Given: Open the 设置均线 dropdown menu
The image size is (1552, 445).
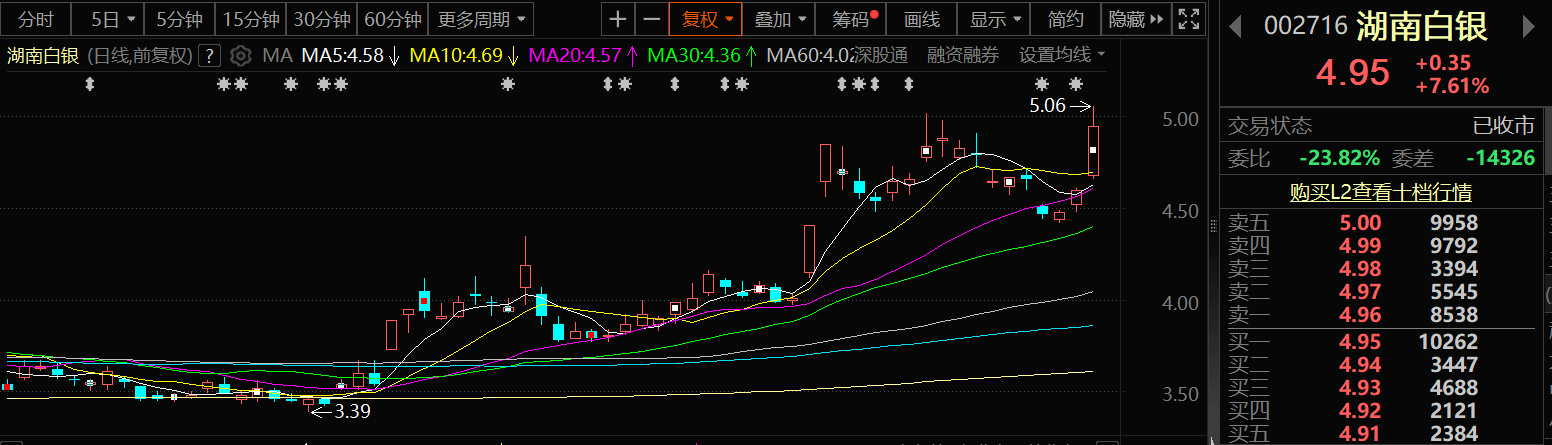Looking at the screenshot, I should click(1062, 55).
